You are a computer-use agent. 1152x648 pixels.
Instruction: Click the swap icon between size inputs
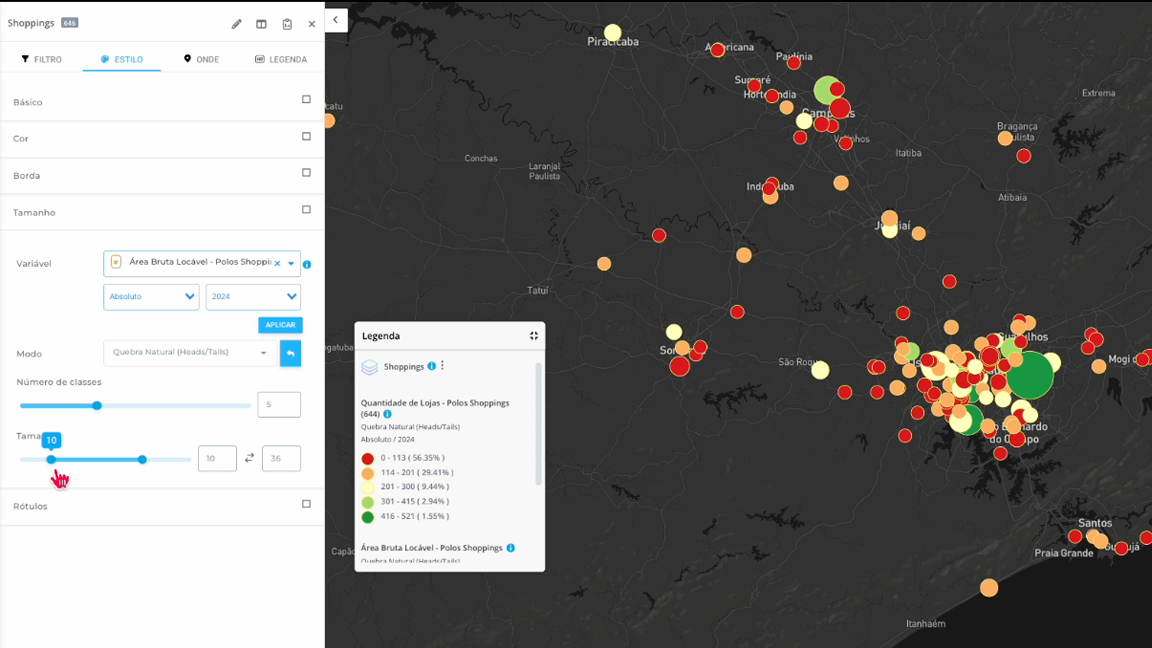point(249,458)
